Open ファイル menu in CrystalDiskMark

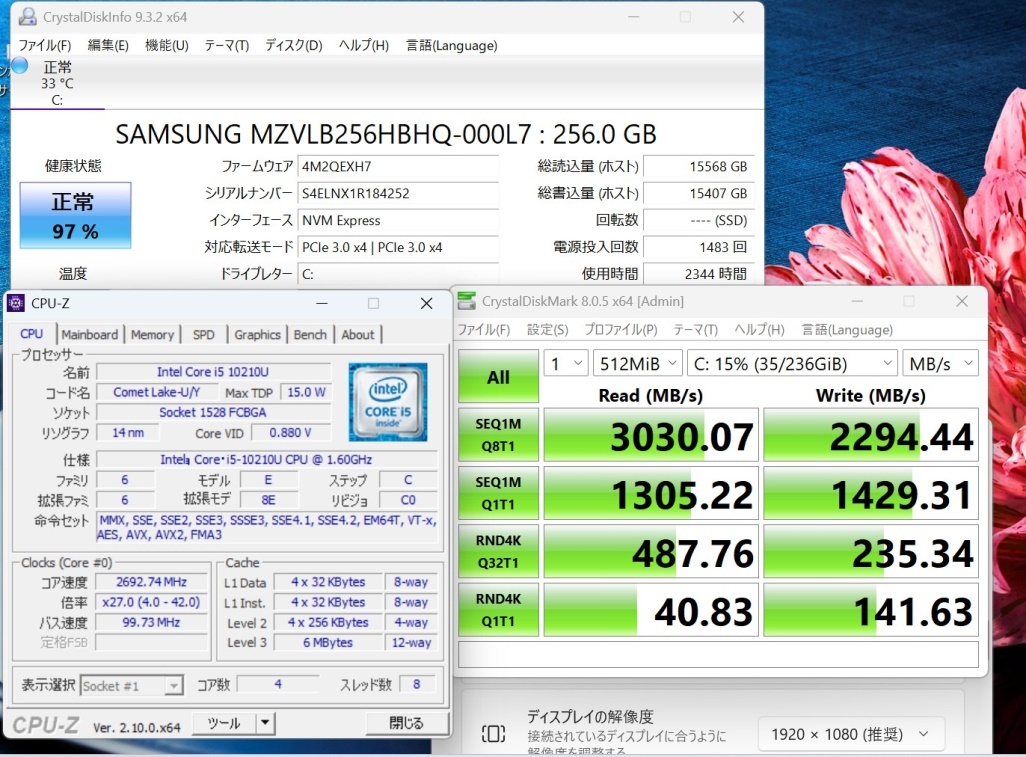pyautogui.click(x=484, y=330)
